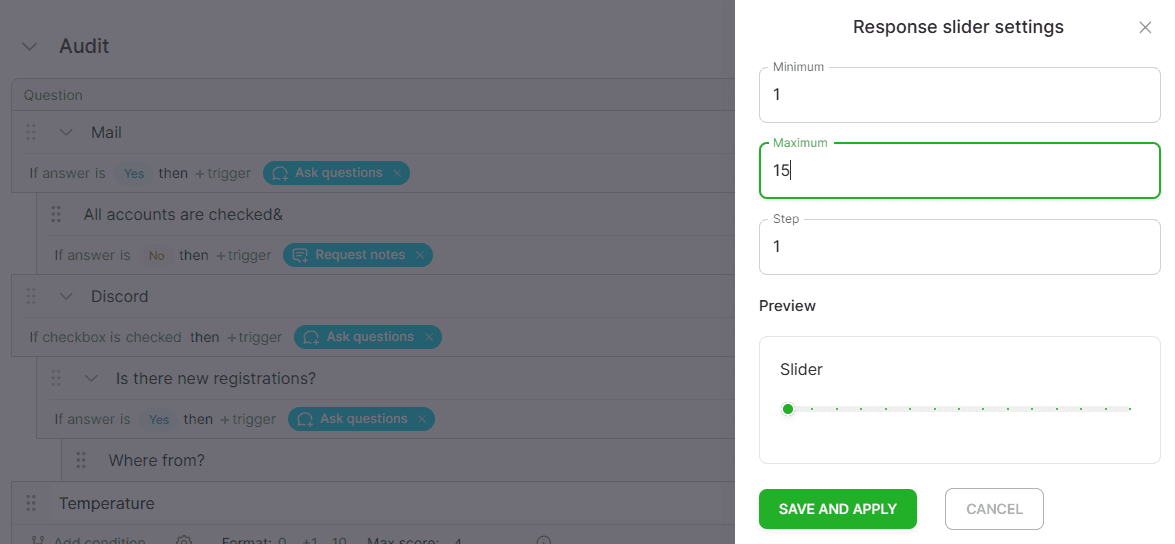Click the CANCEL button

[x=994, y=510]
